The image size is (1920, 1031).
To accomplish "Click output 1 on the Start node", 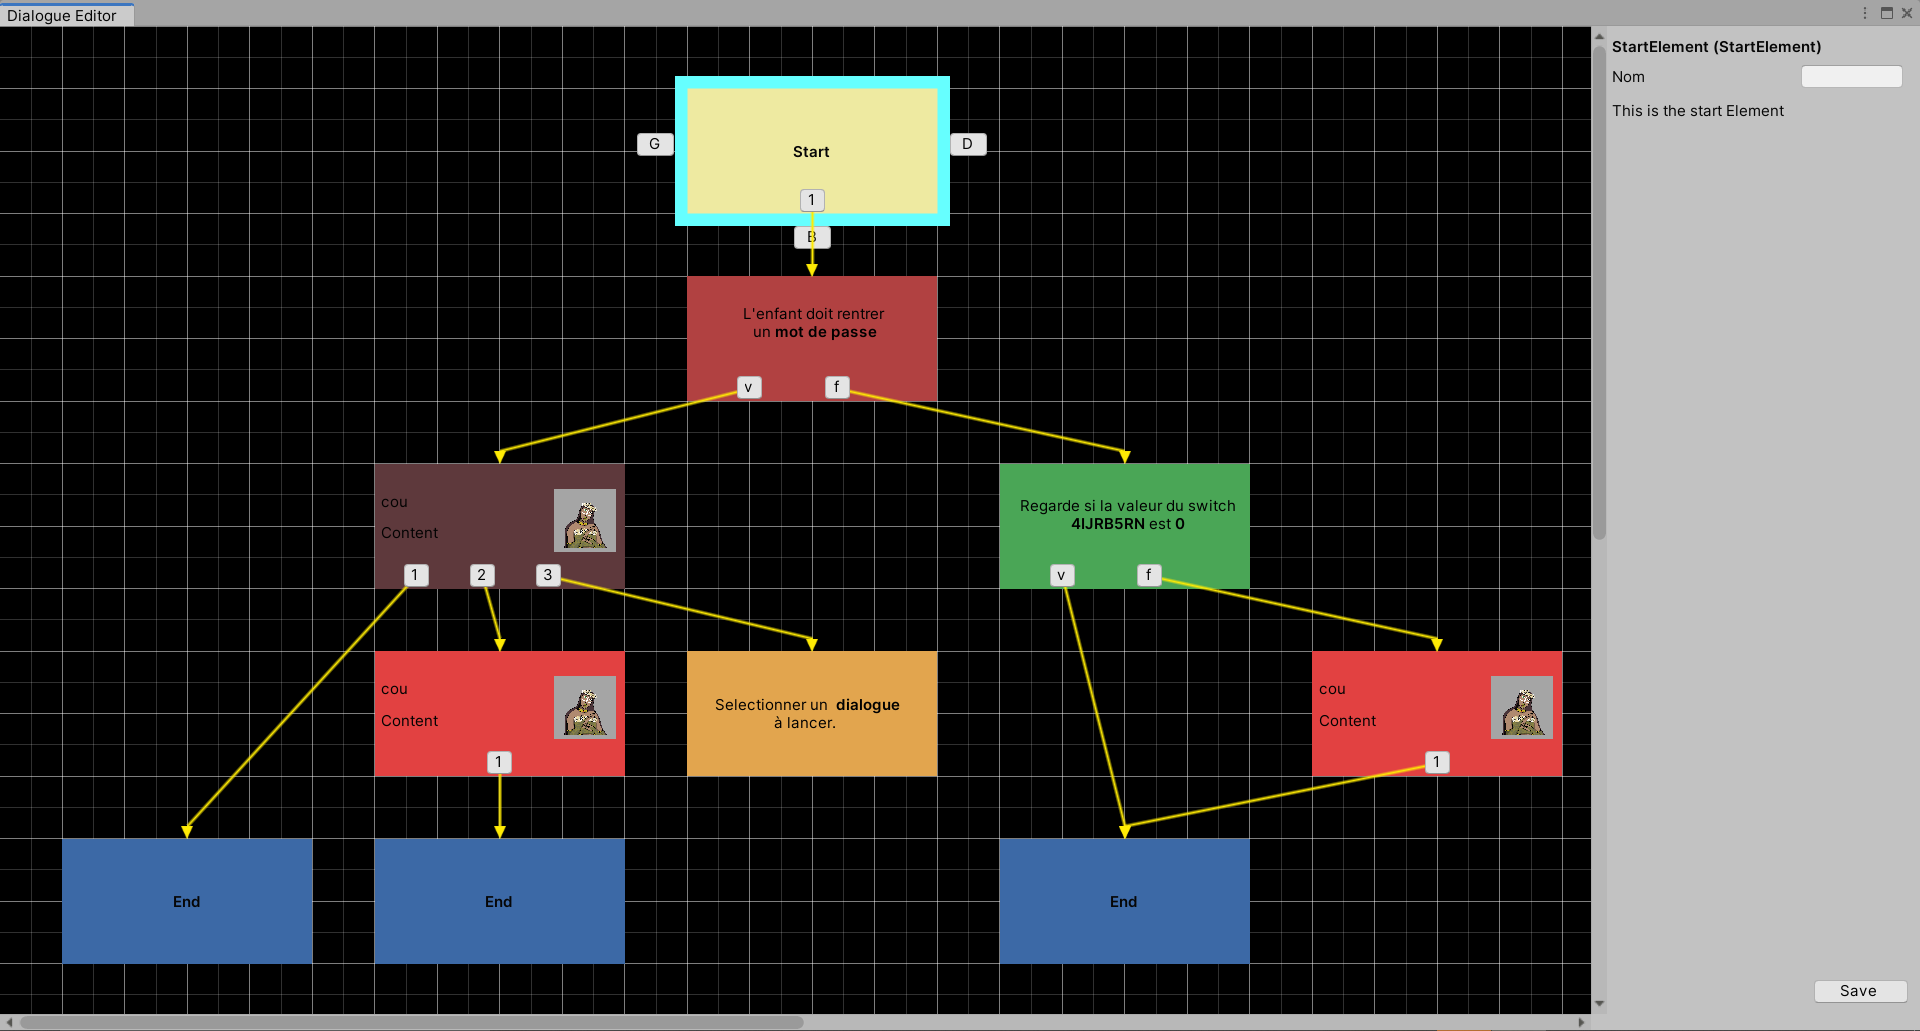I will 811,199.
